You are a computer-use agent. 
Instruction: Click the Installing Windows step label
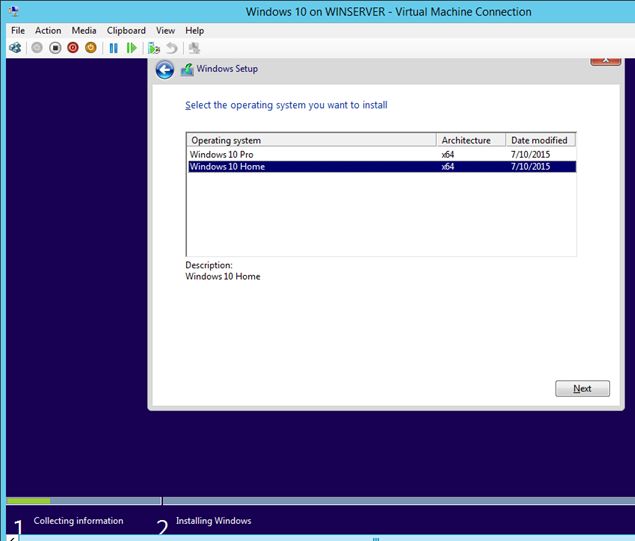[x=213, y=521]
